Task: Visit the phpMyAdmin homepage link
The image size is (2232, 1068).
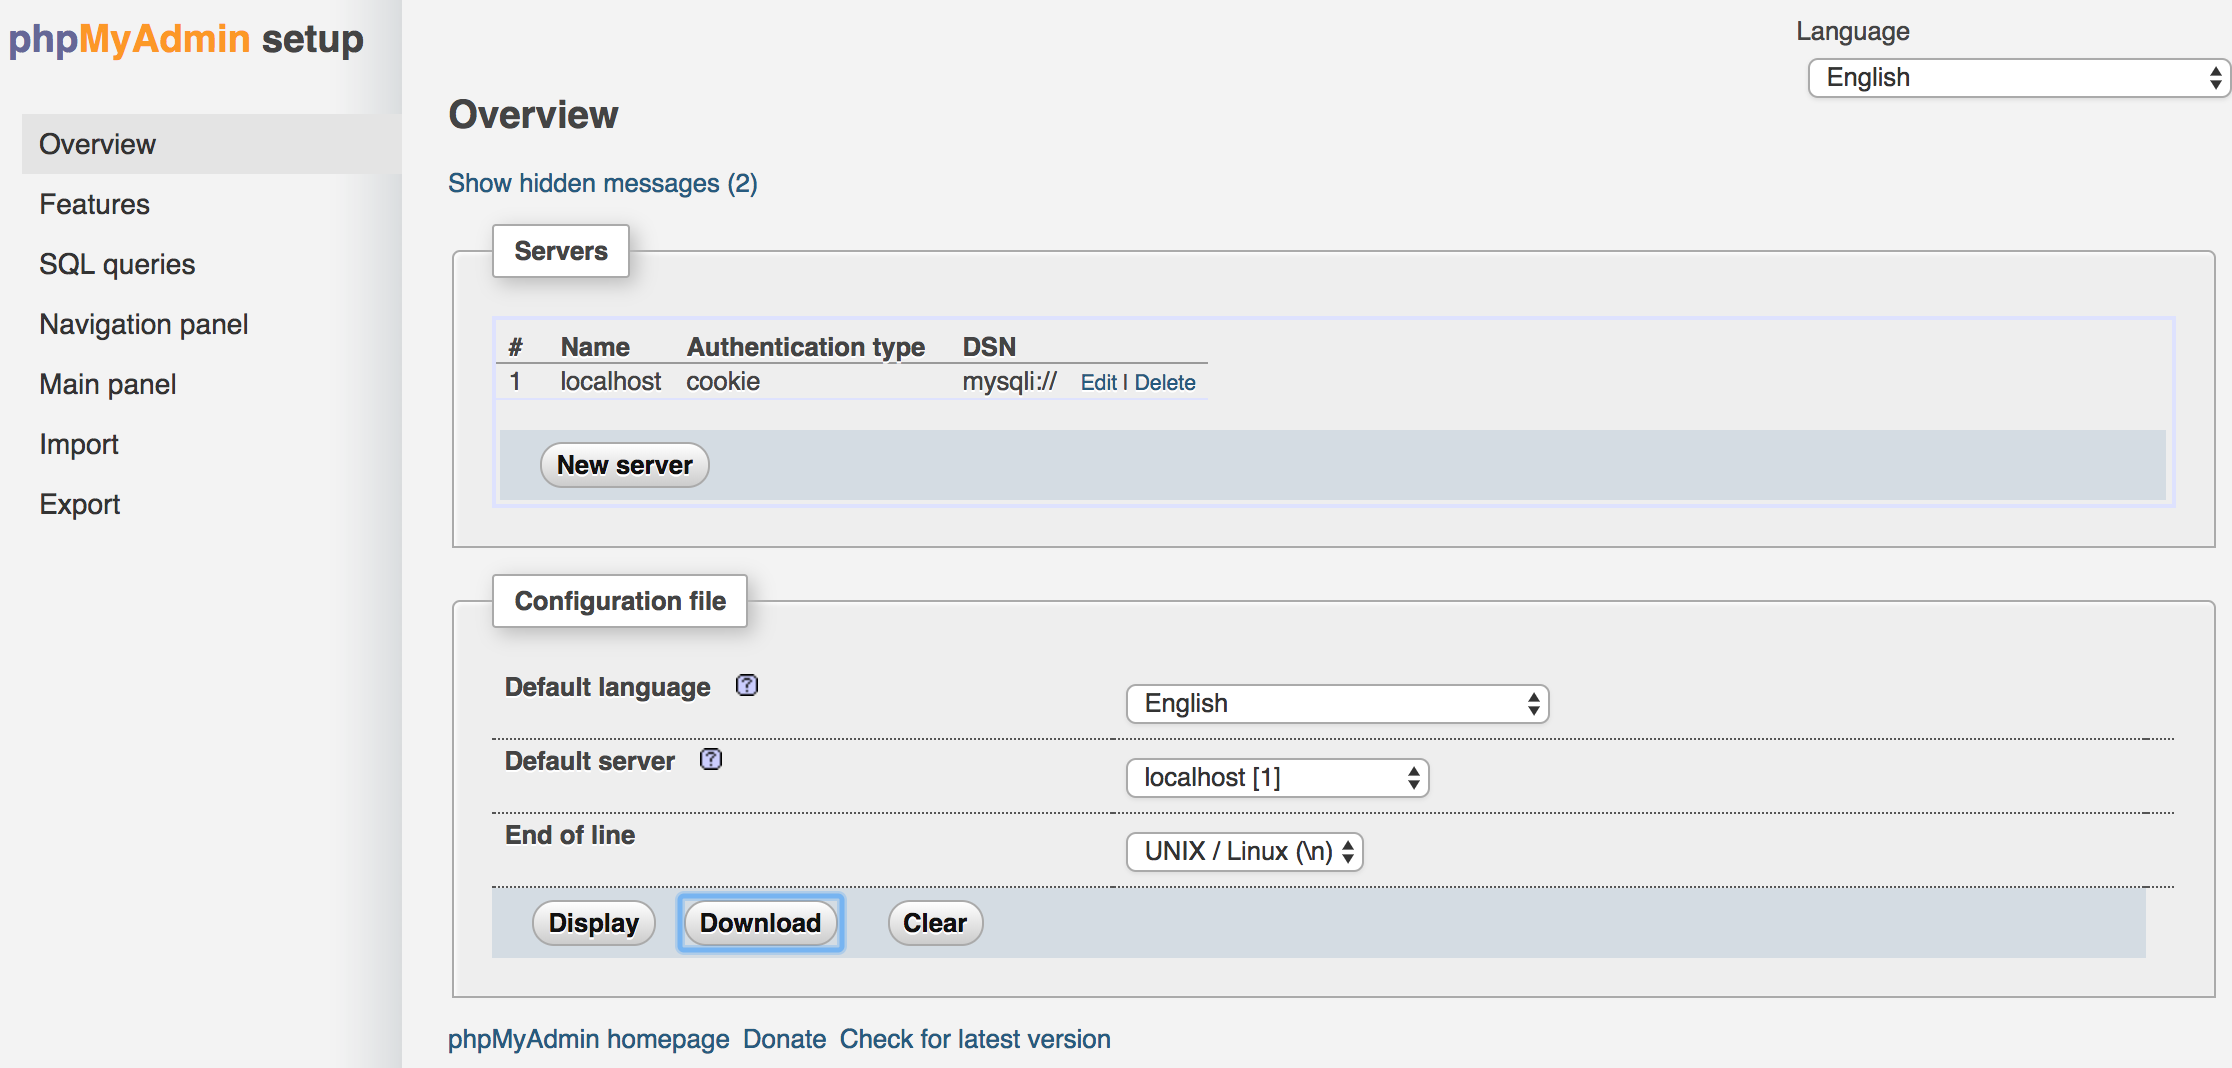Action: [589, 1039]
